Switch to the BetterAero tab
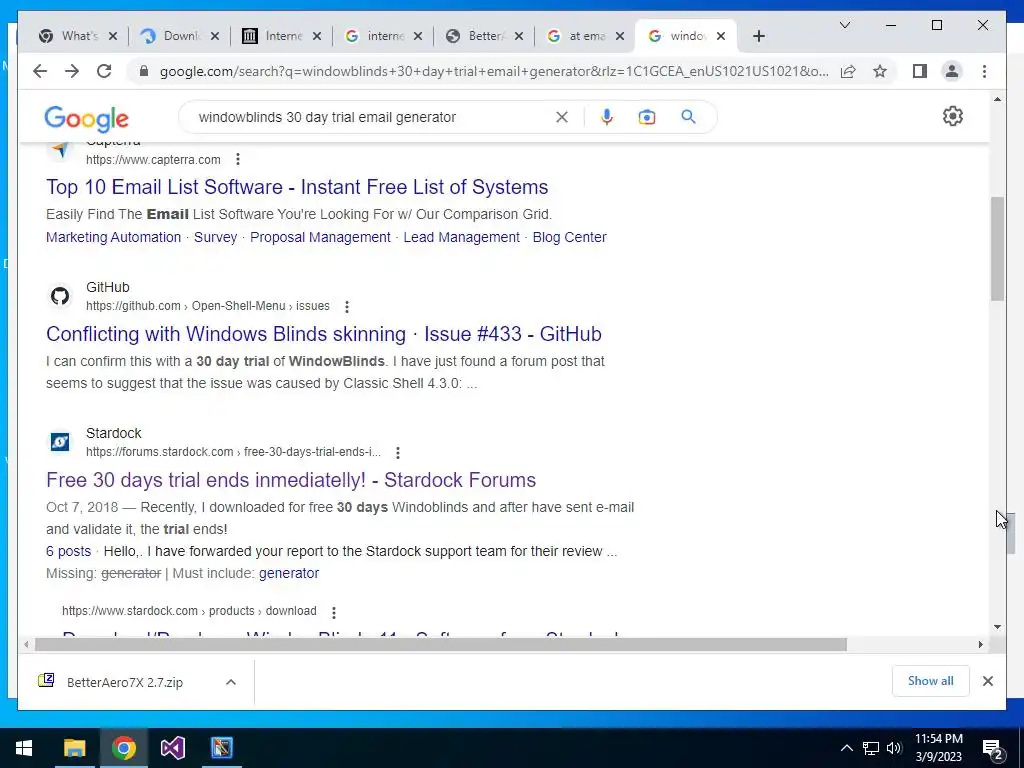 pos(486,36)
